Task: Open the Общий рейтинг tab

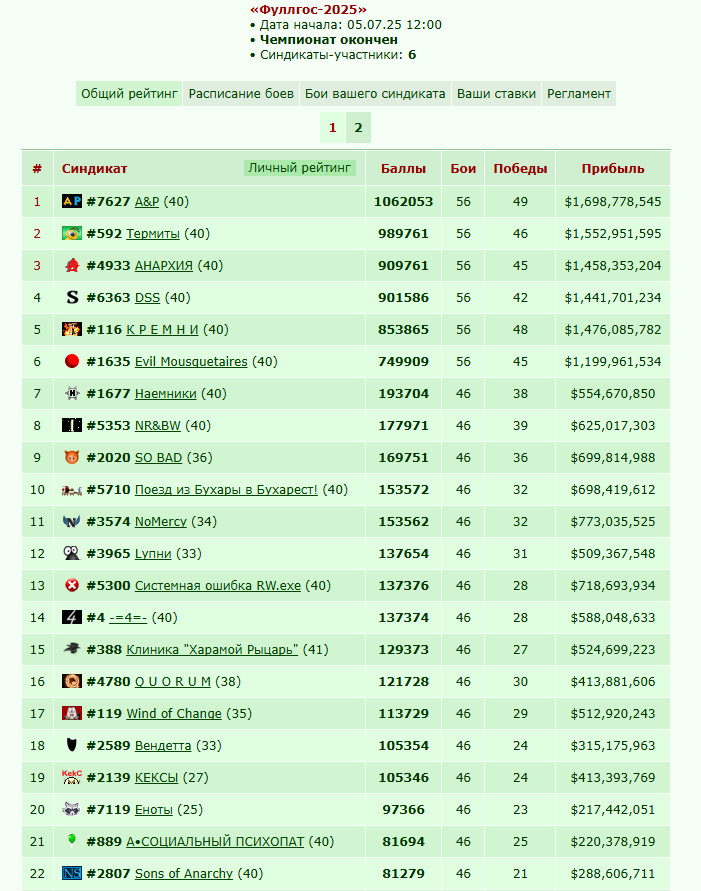Action: tap(129, 94)
